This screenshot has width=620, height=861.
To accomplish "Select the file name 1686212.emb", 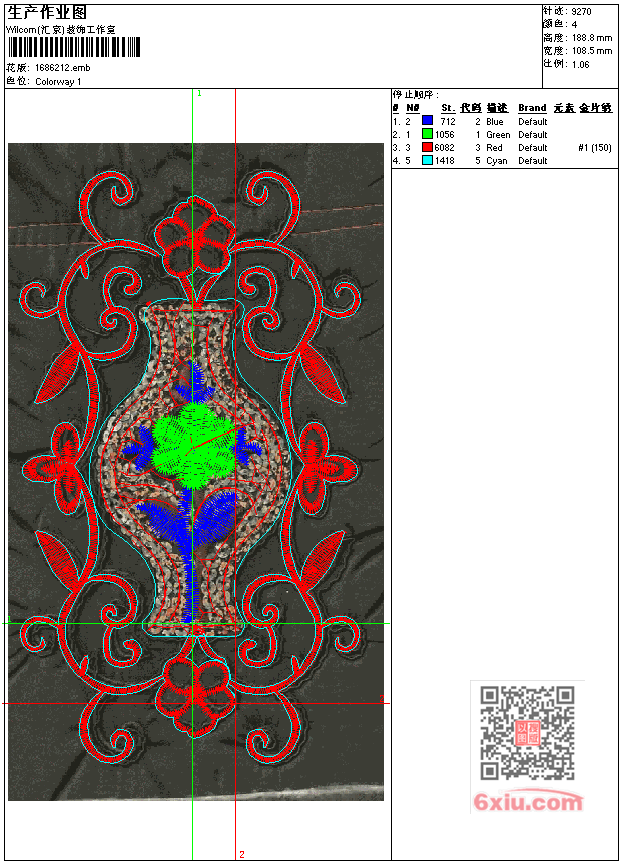I will click(62, 68).
